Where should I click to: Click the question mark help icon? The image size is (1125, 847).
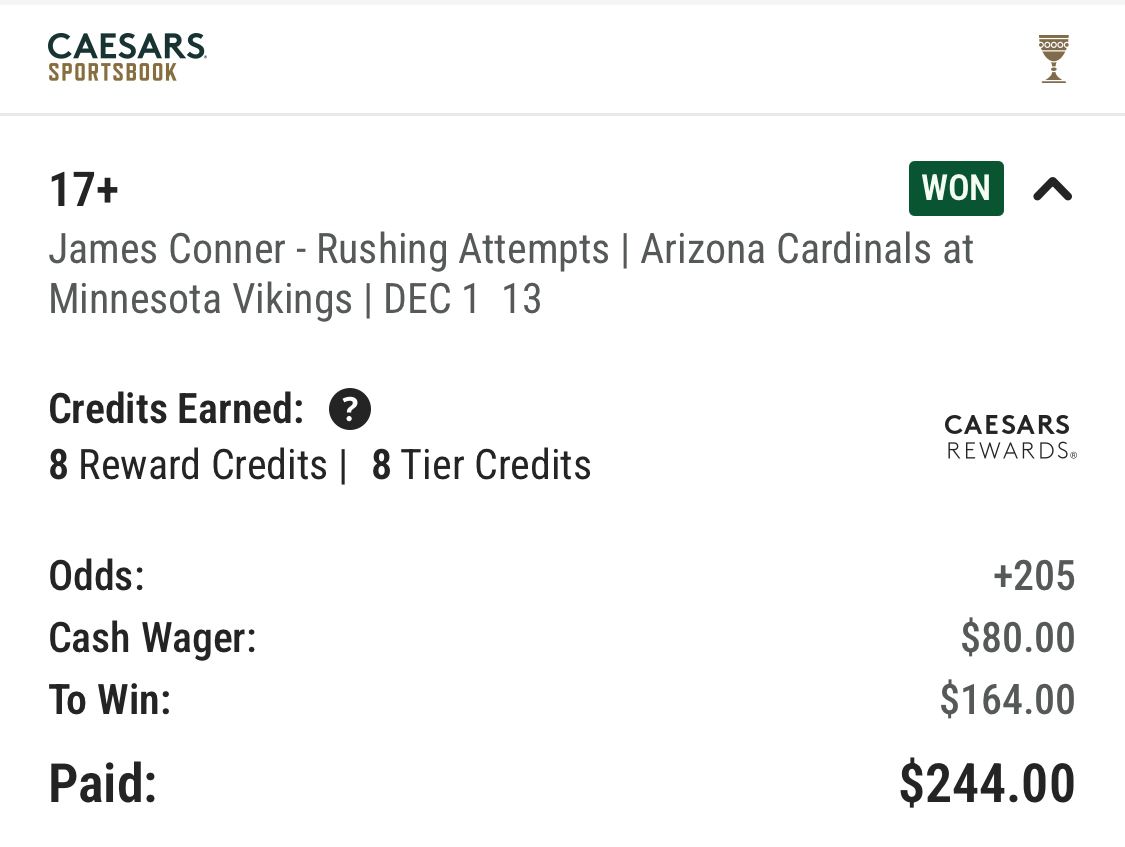[350, 409]
